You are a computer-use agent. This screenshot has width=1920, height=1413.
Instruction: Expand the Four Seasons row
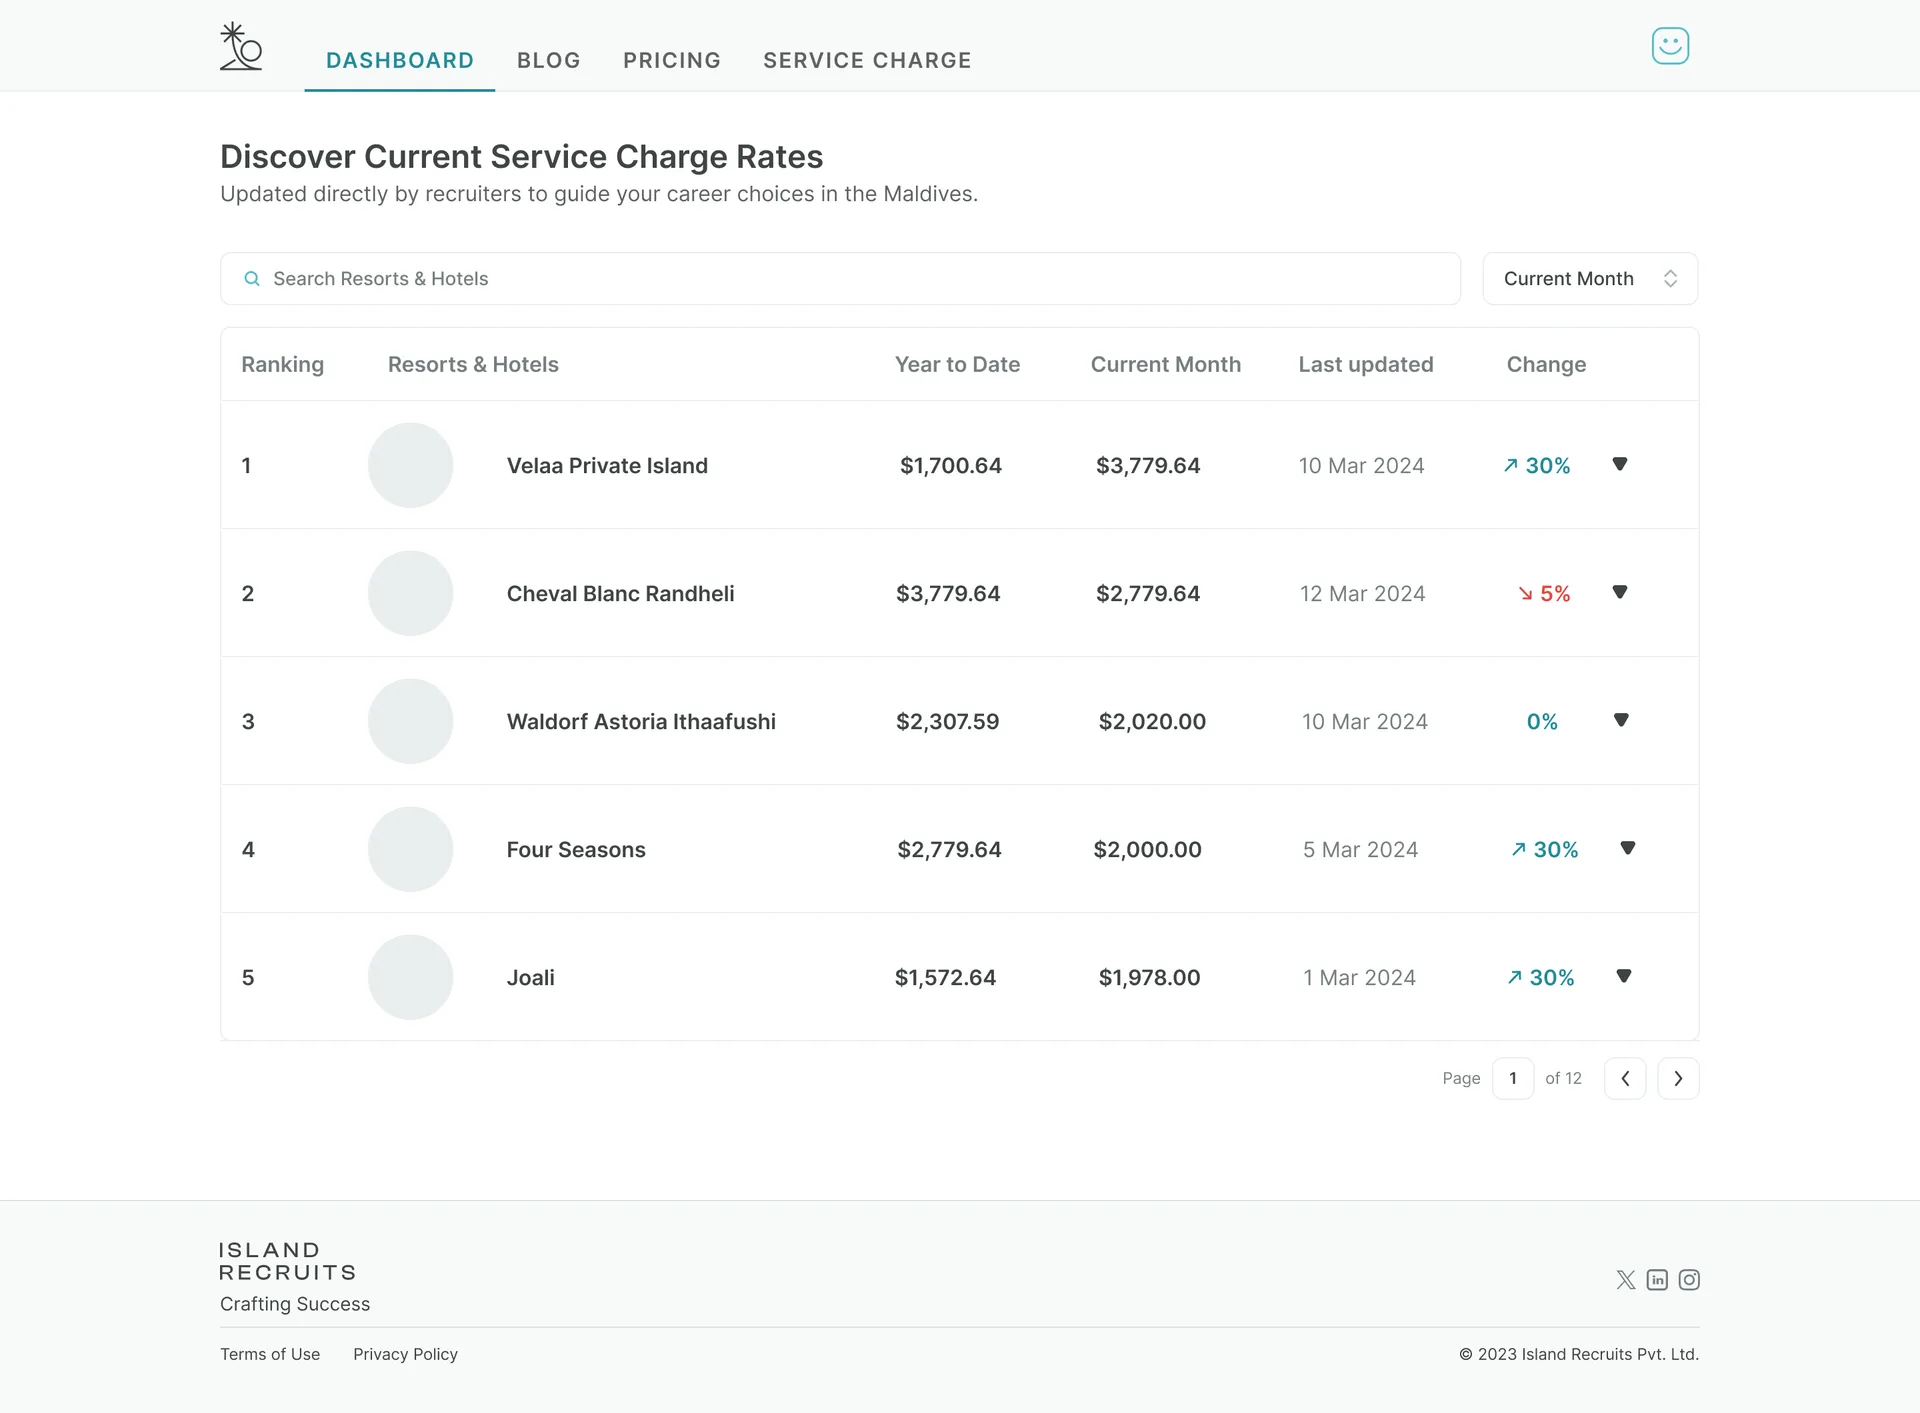click(1628, 848)
